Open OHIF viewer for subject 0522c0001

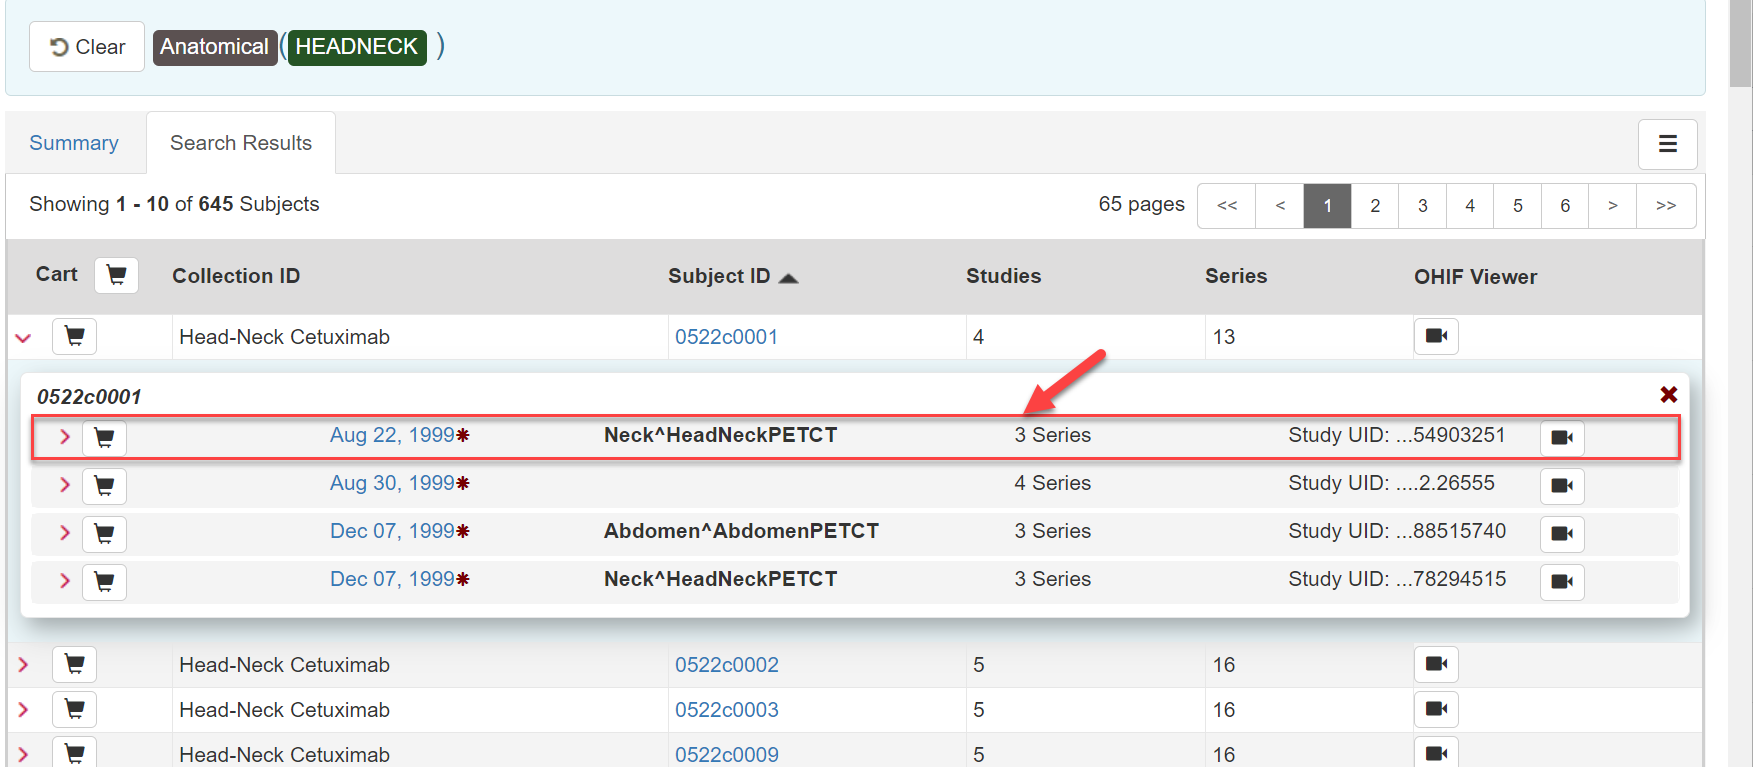click(x=1436, y=336)
